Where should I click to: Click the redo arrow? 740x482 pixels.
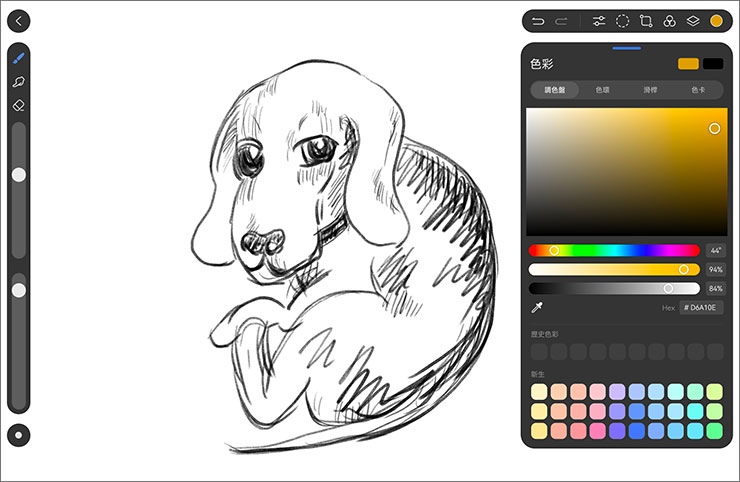click(x=562, y=21)
